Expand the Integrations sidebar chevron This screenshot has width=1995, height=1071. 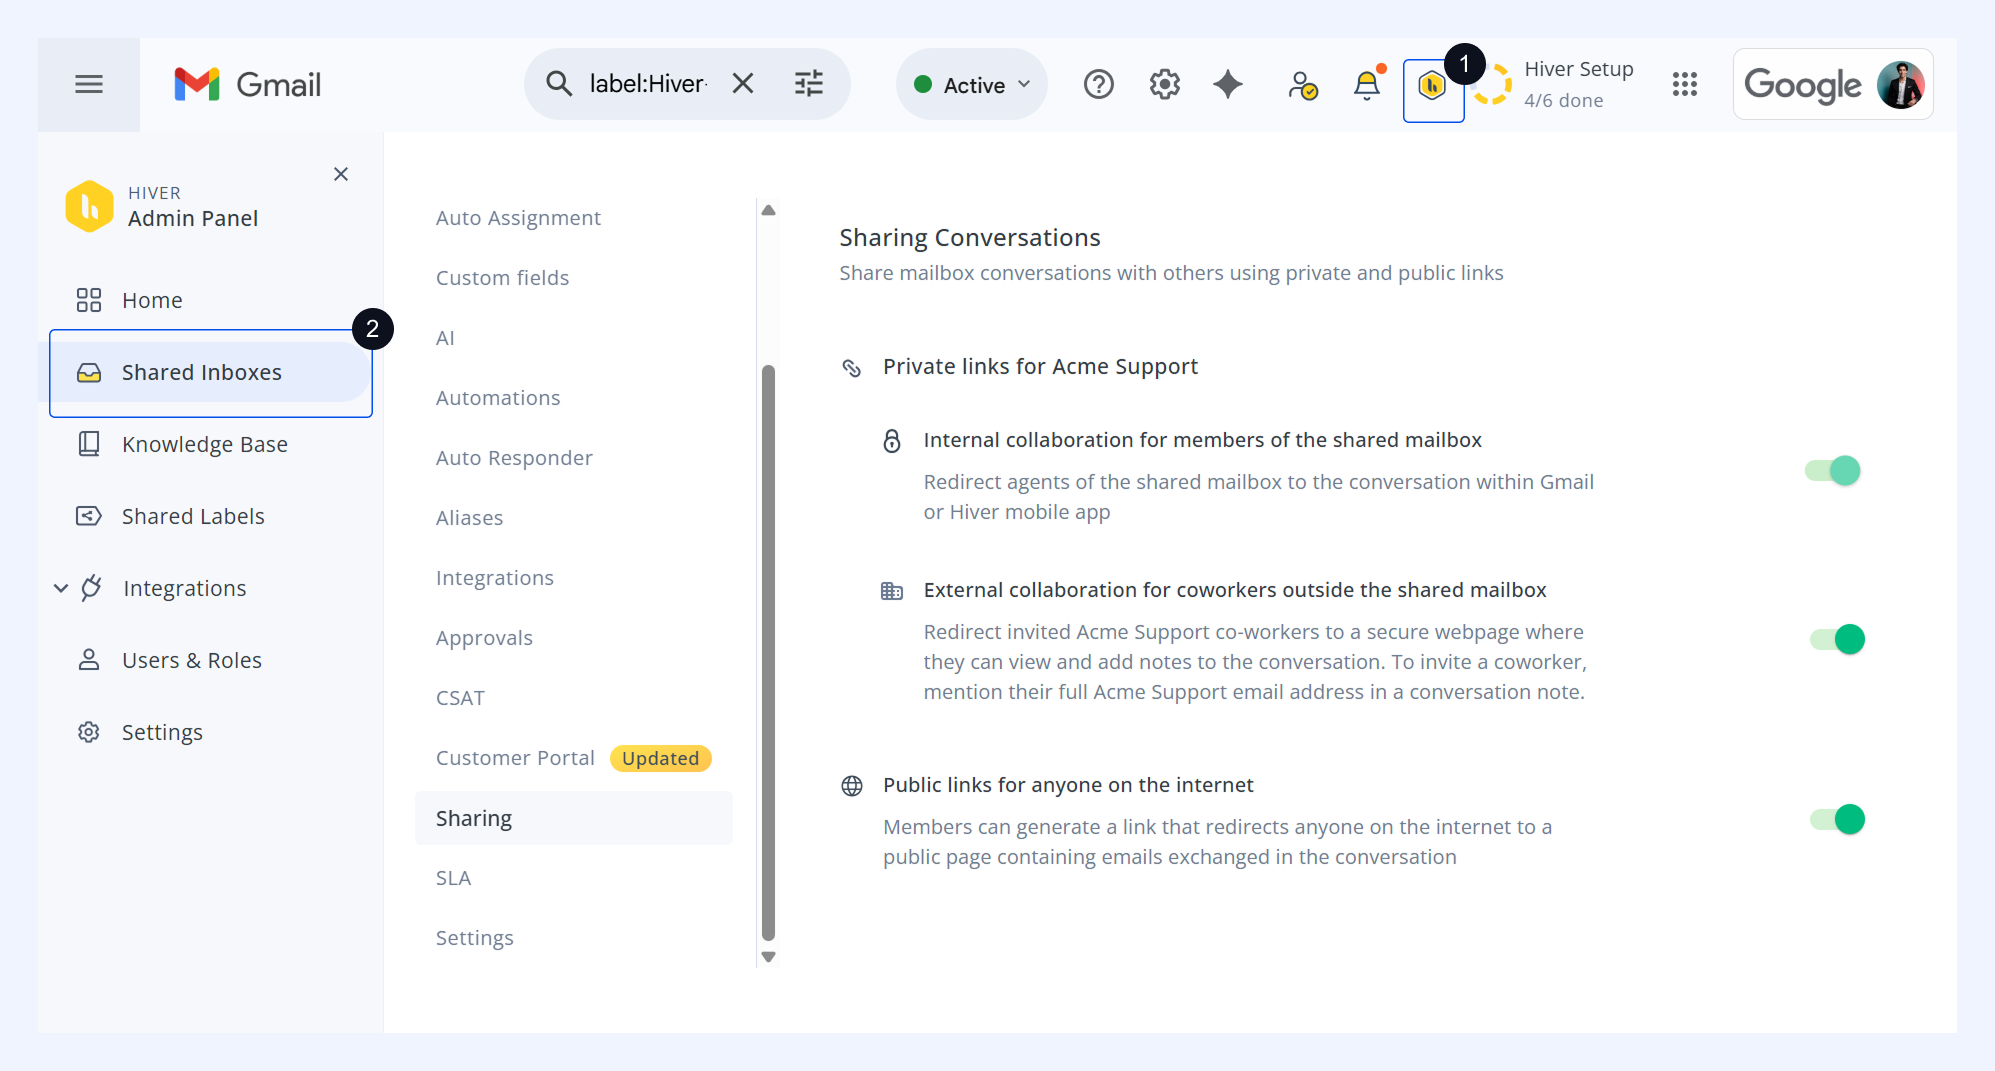pos(61,589)
